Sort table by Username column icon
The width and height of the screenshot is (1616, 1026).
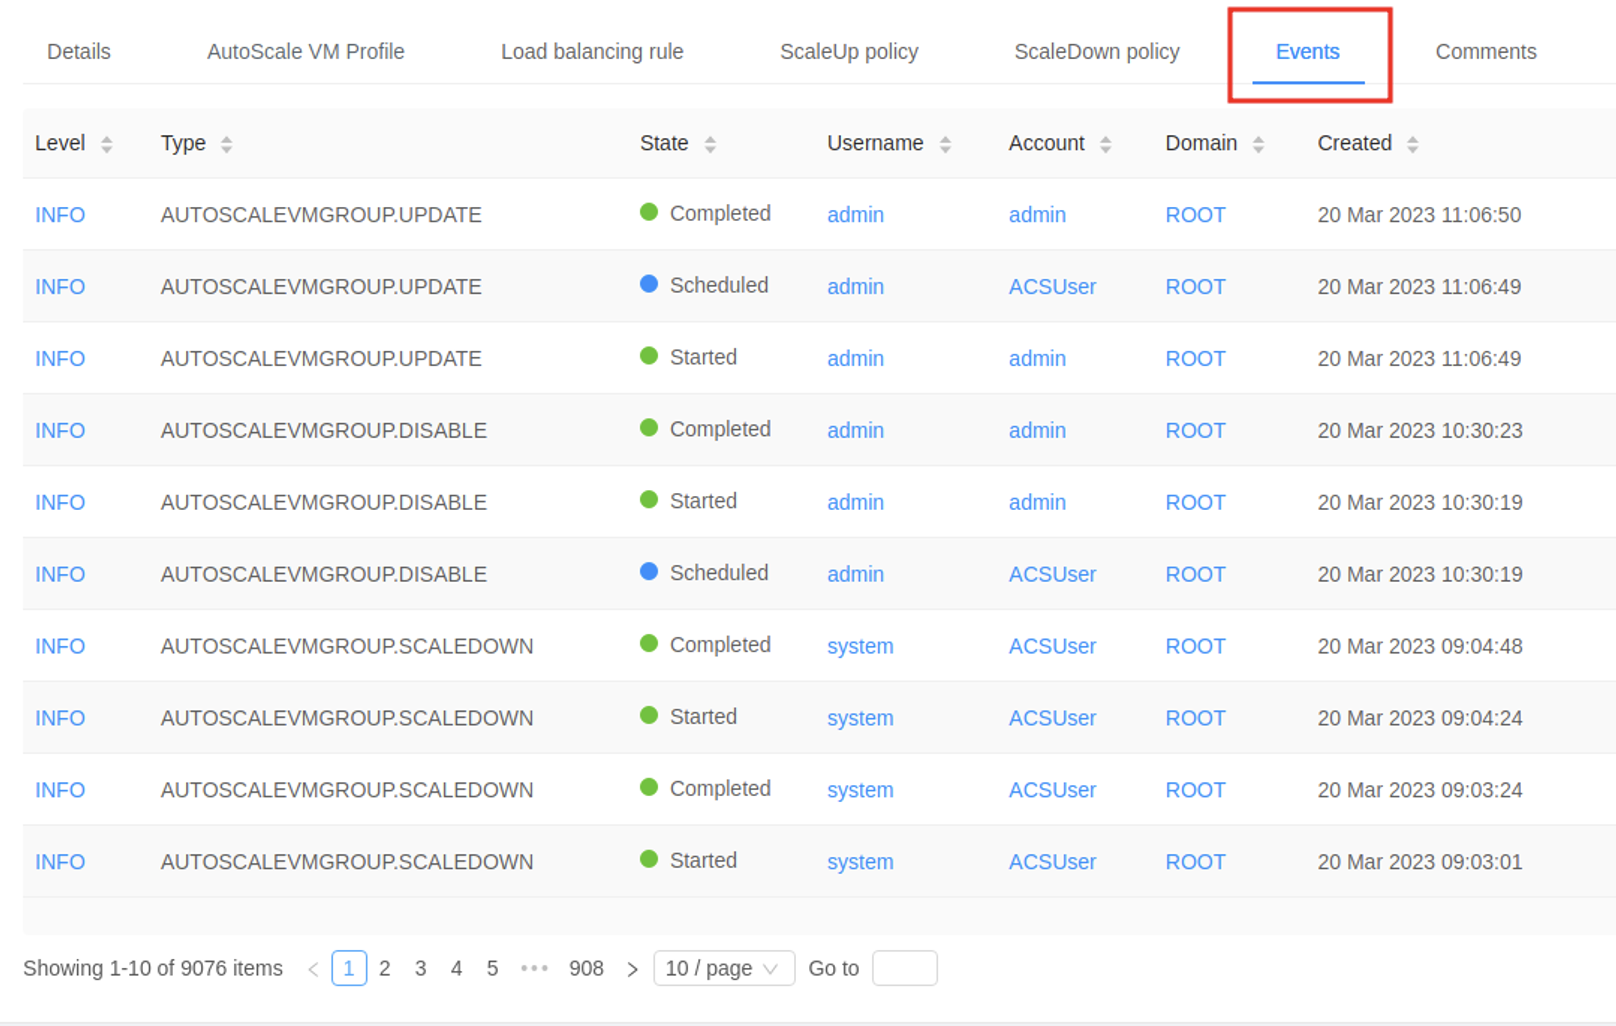click(x=945, y=144)
